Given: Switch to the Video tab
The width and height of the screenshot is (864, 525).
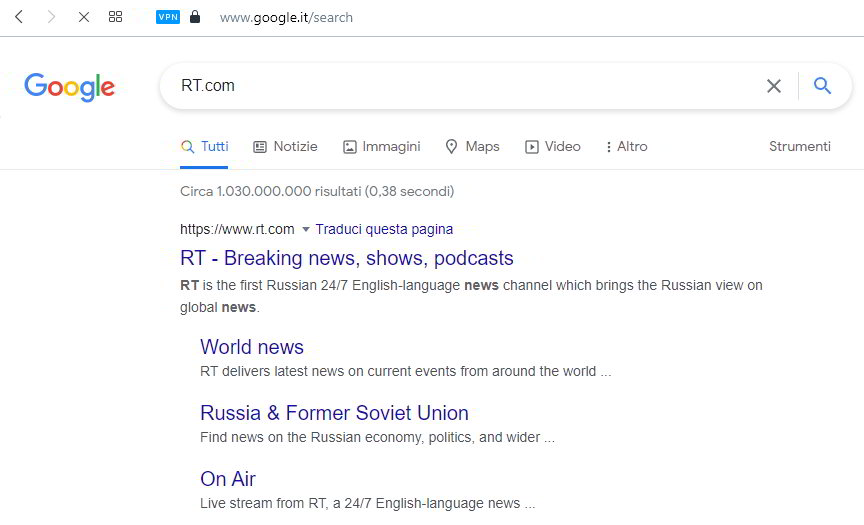Looking at the screenshot, I should (553, 147).
